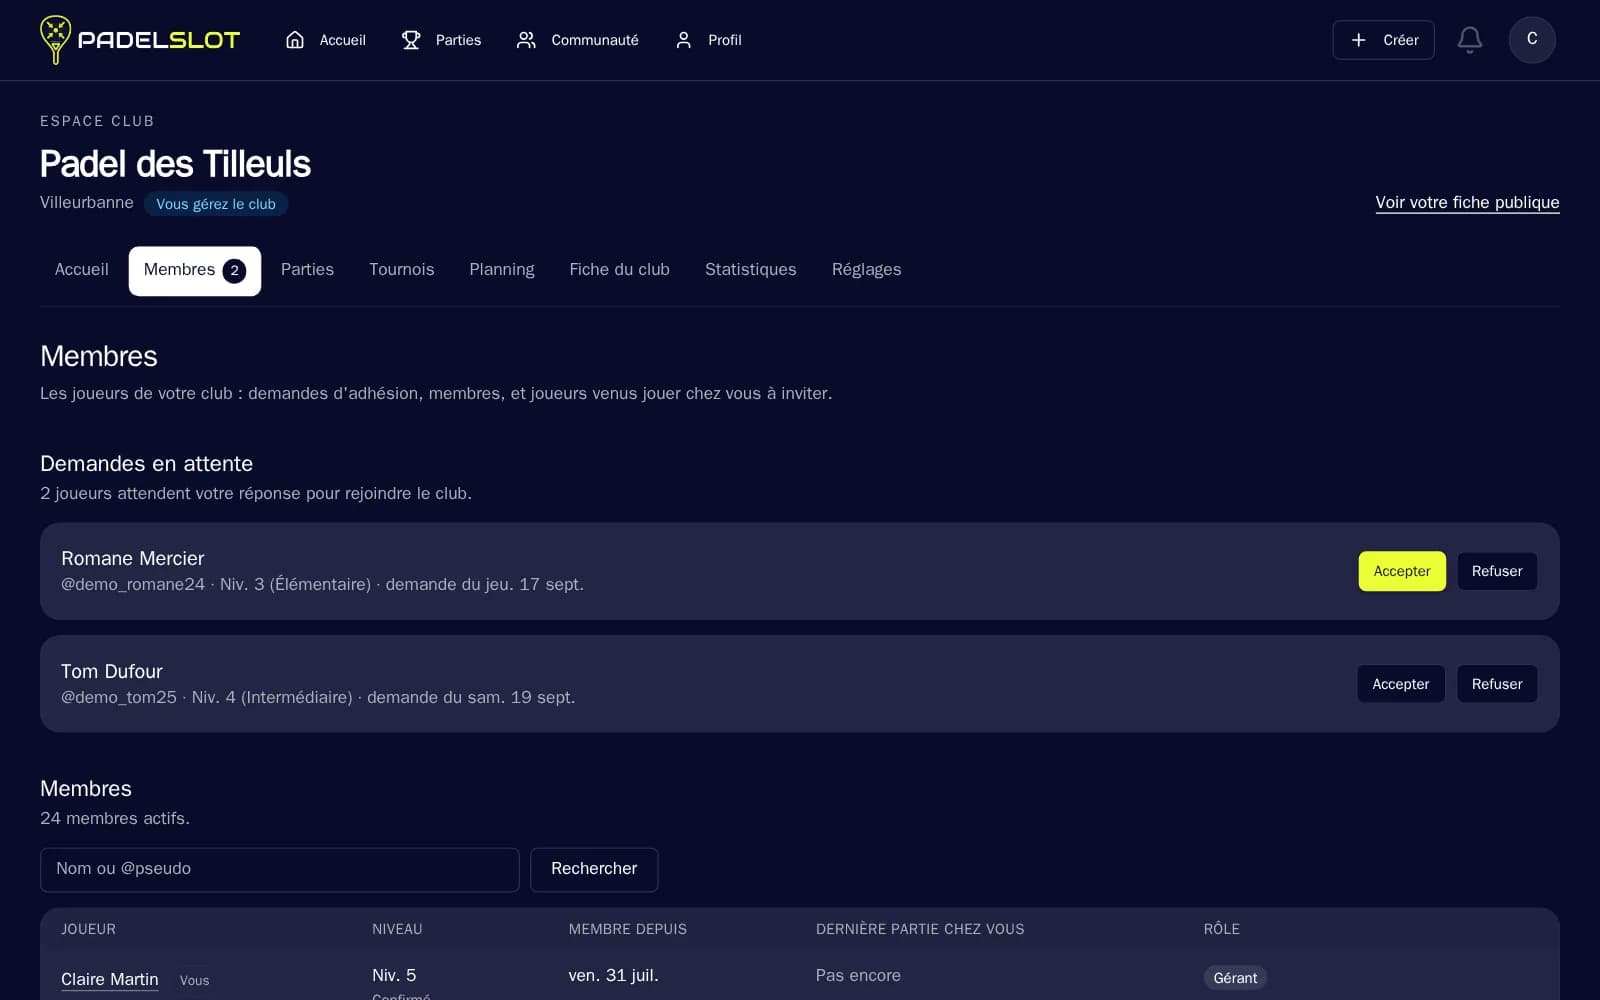Click the Profil label in top navbar
This screenshot has height=1000, width=1600.
[x=725, y=40]
